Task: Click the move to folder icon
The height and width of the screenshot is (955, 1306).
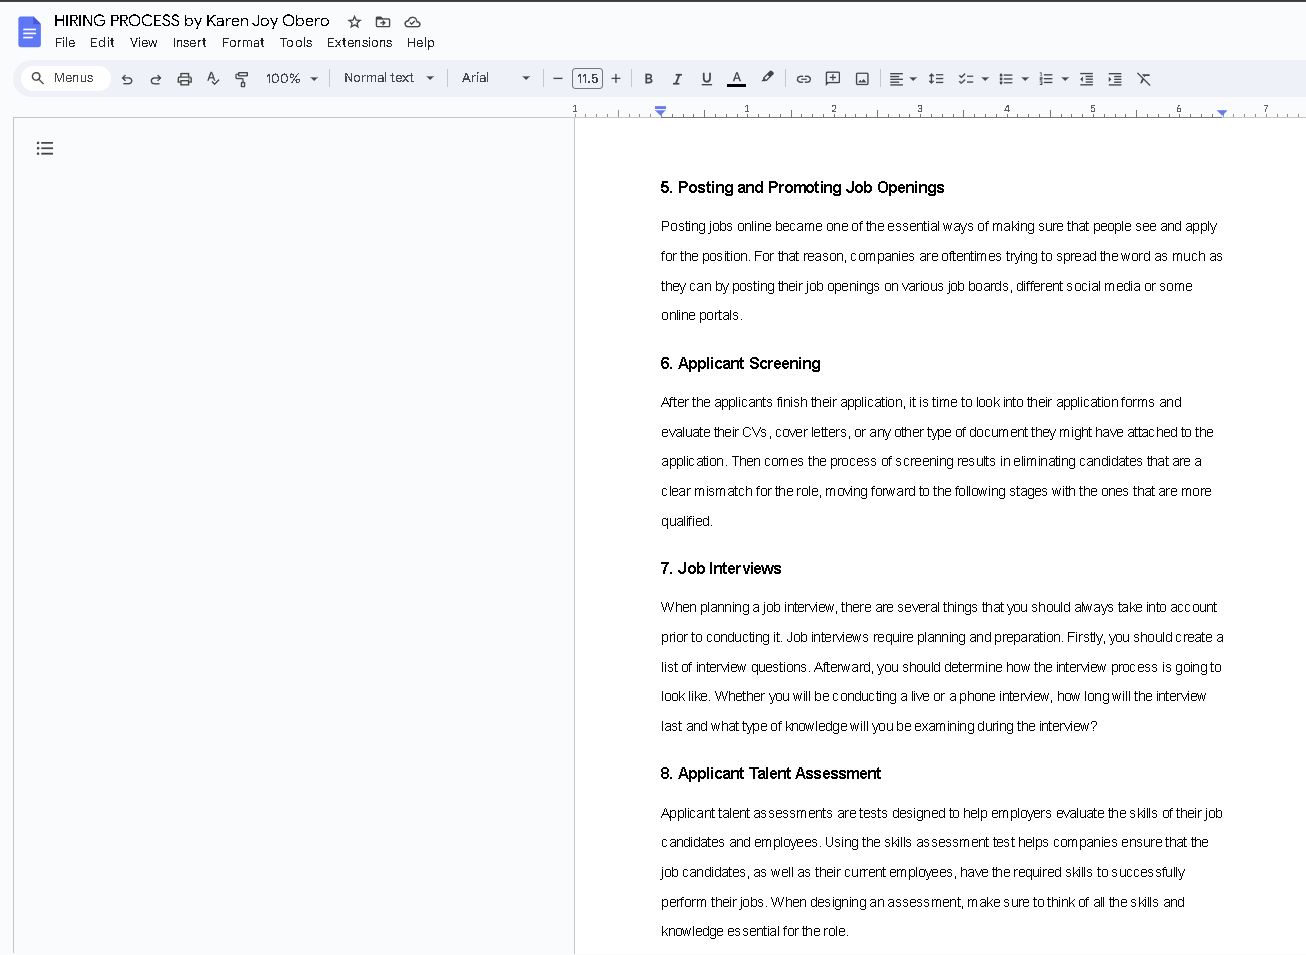Action: (383, 21)
